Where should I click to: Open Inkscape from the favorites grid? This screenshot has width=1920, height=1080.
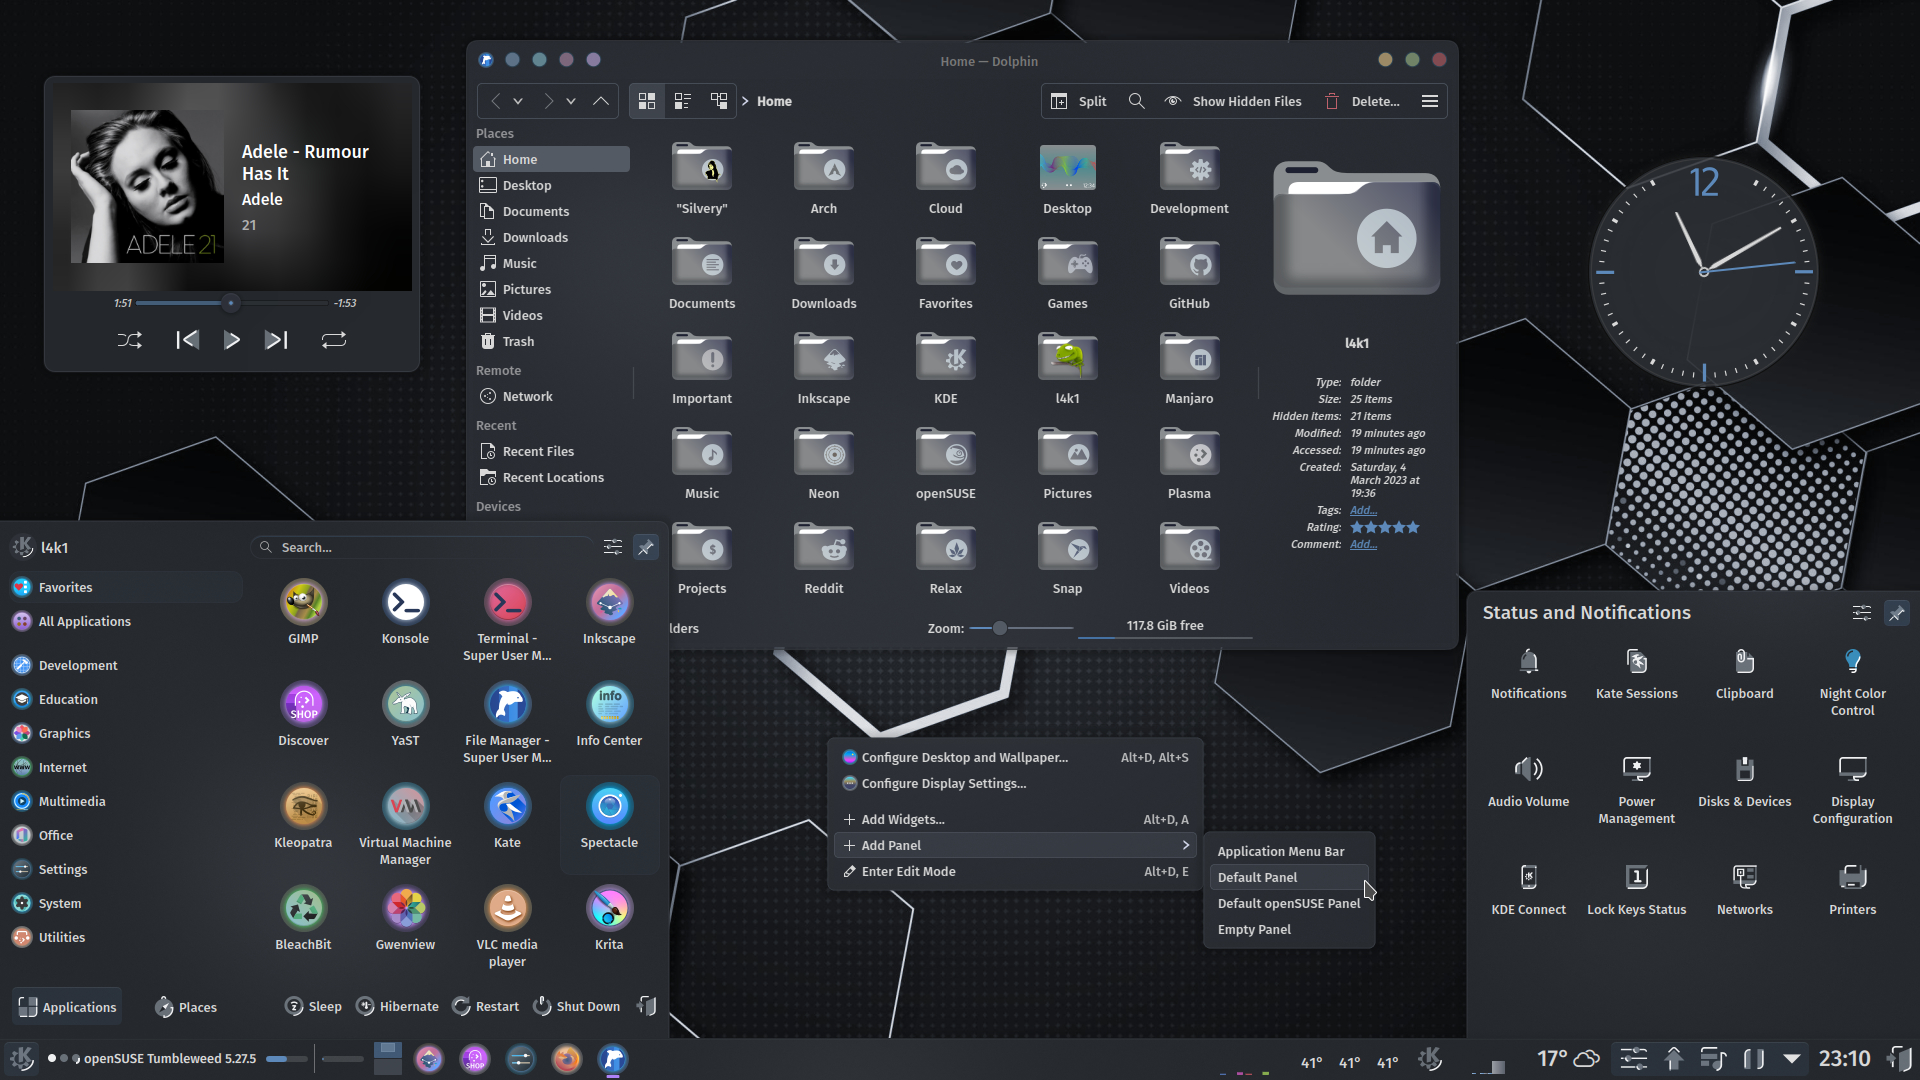609,613
